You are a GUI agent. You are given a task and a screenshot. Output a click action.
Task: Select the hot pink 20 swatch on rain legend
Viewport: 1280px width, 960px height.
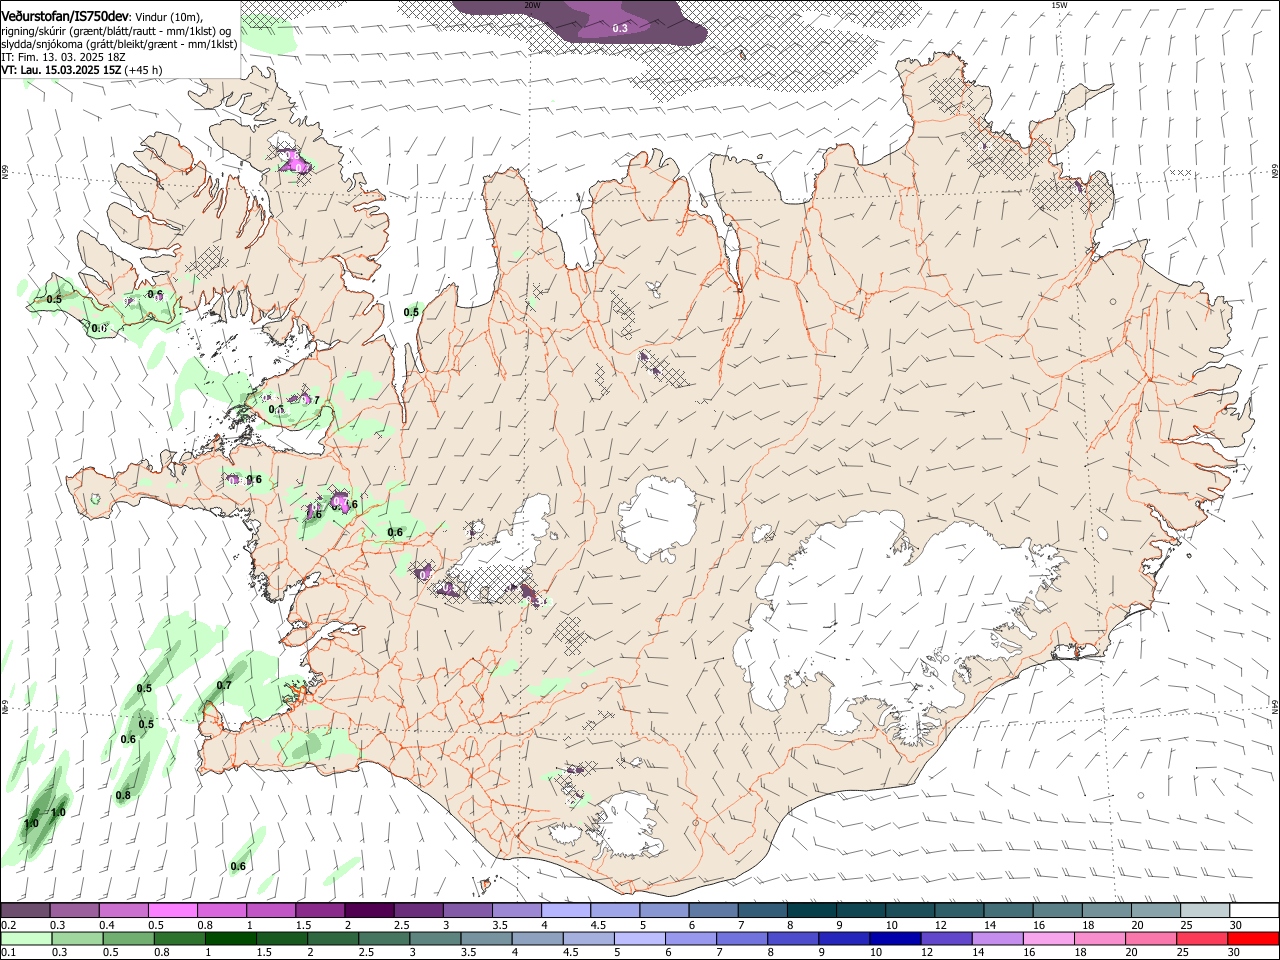point(1151,938)
